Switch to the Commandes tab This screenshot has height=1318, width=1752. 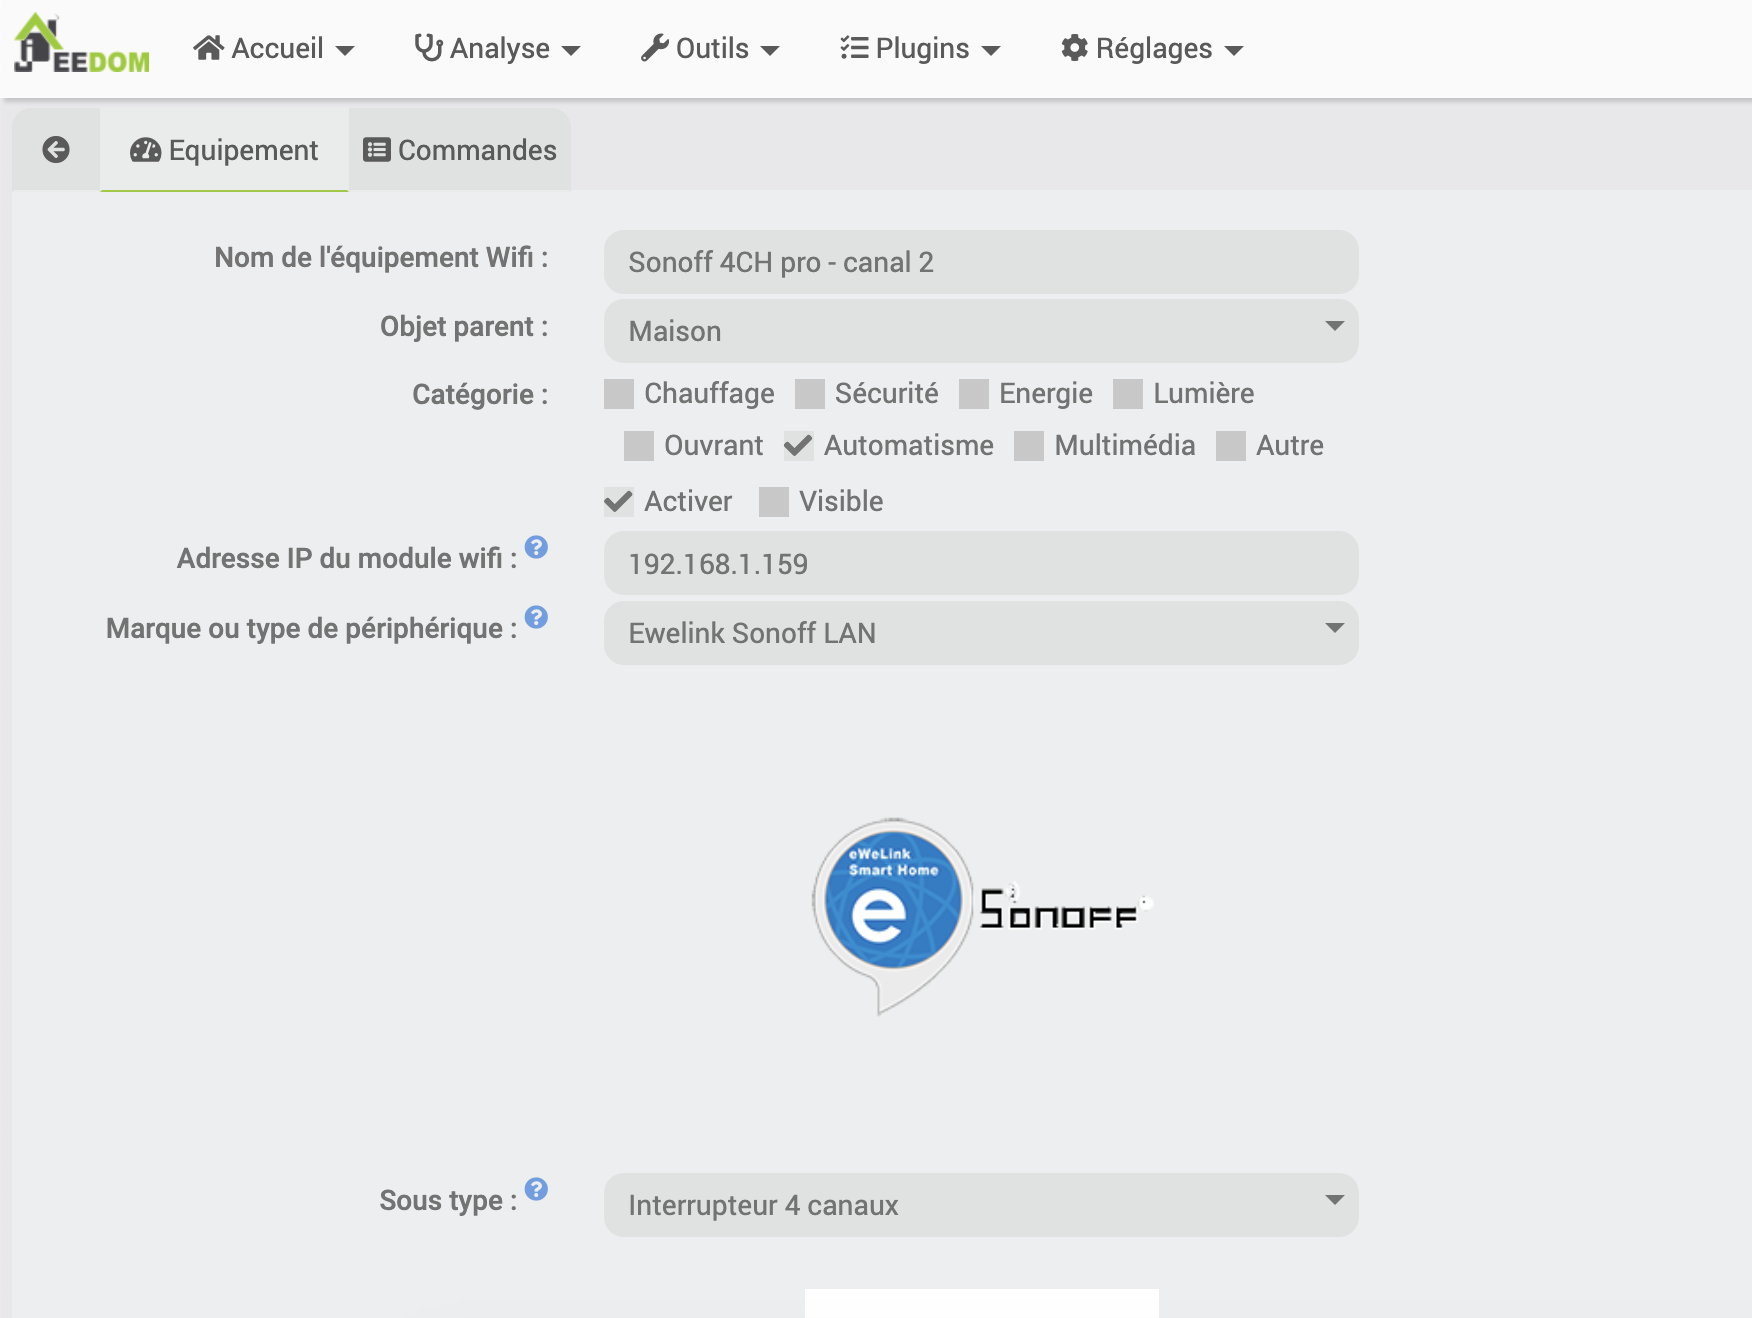pyautogui.click(x=460, y=150)
